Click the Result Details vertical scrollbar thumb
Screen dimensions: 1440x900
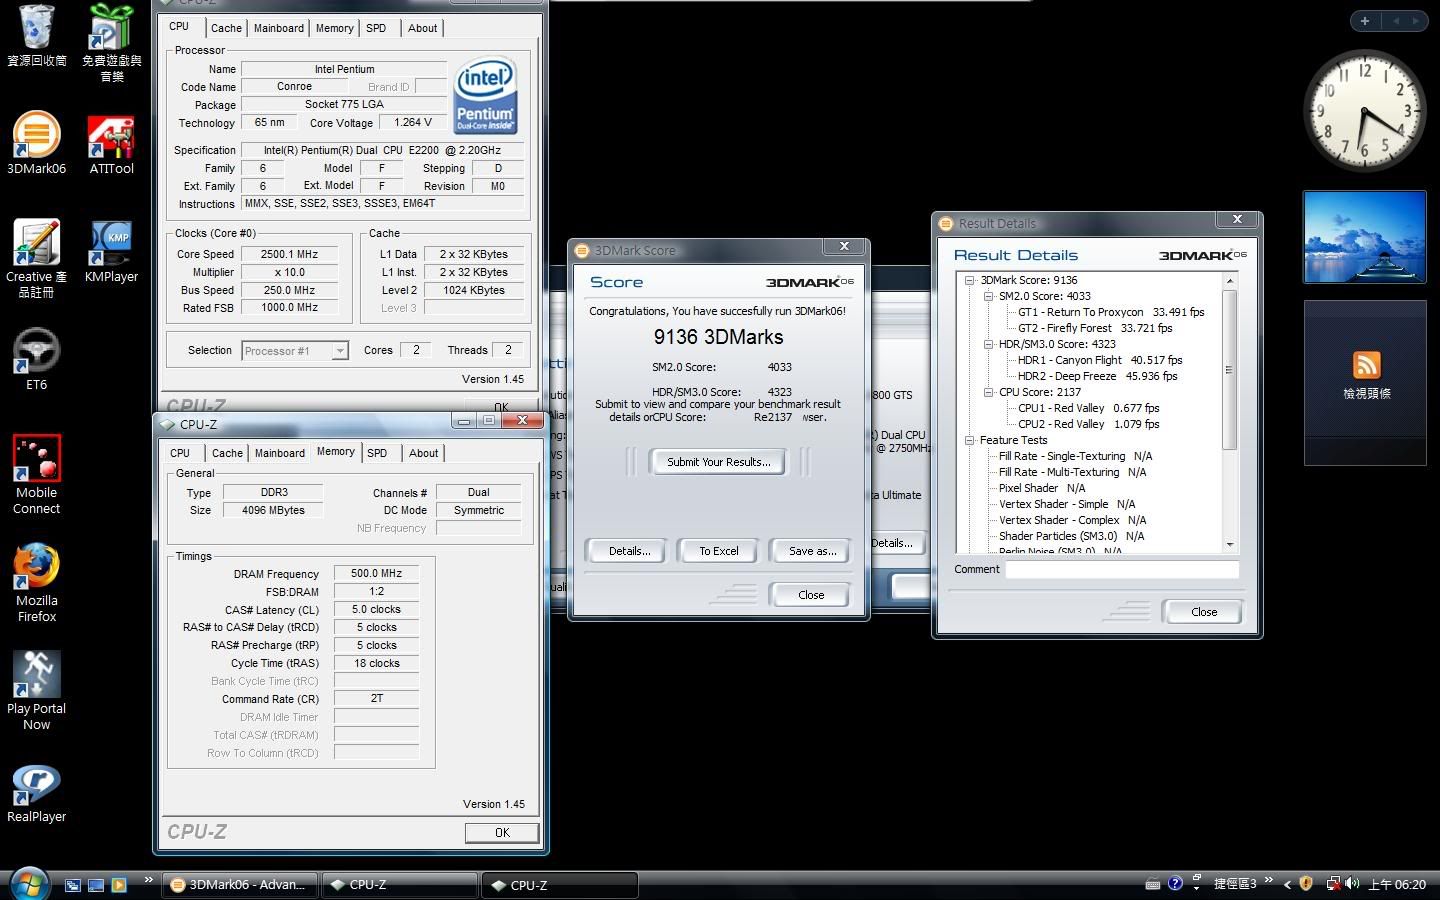click(1229, 370)
